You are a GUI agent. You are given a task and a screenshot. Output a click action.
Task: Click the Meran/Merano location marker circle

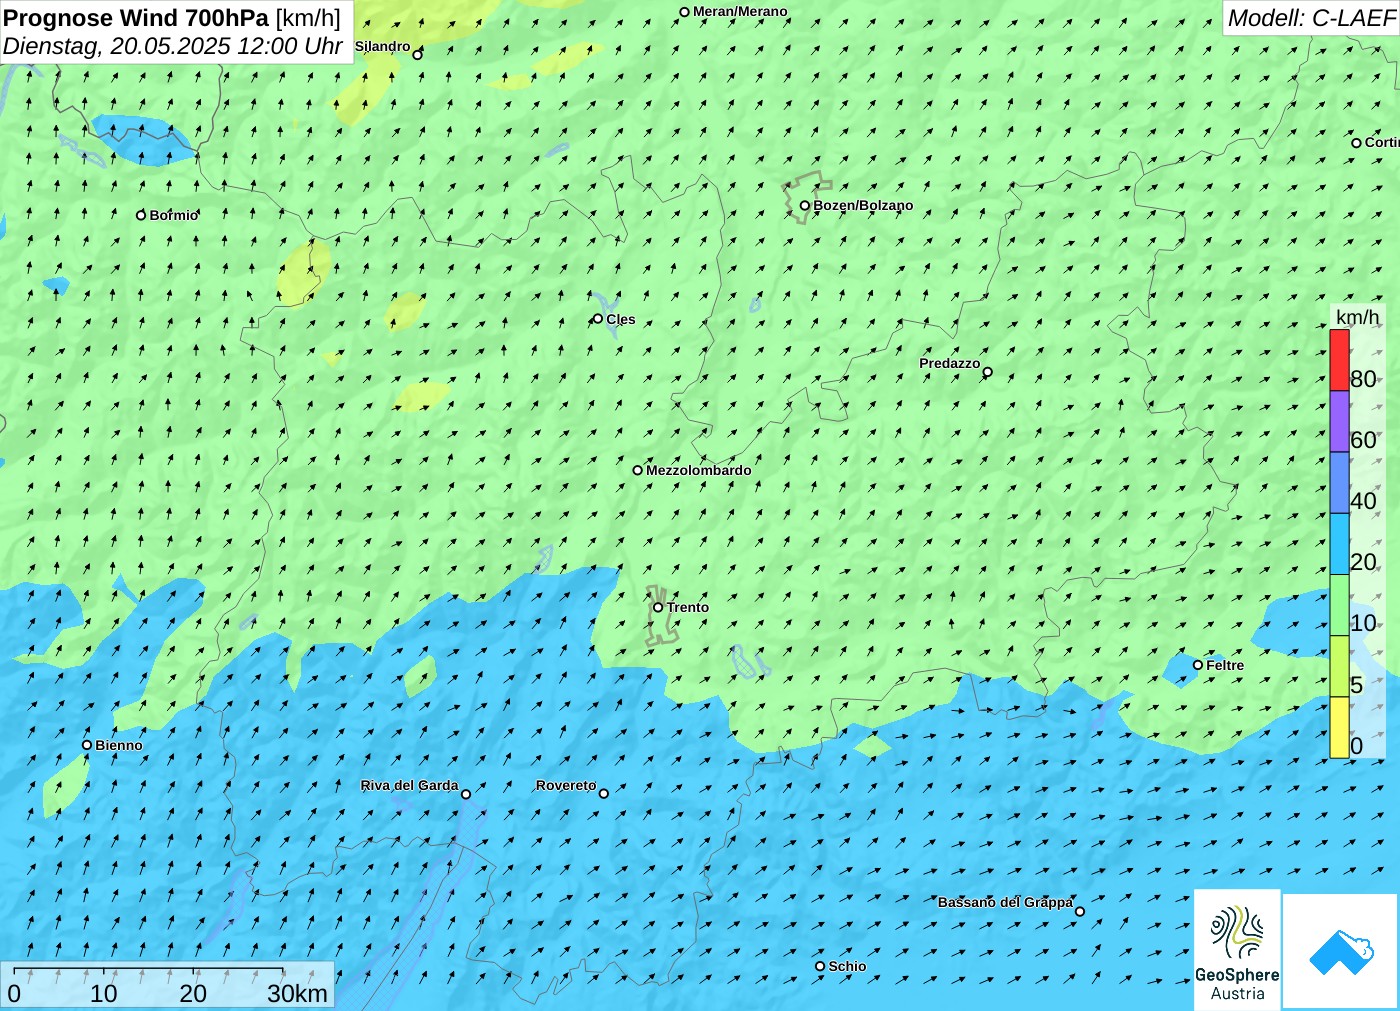(x=684, y=12)
